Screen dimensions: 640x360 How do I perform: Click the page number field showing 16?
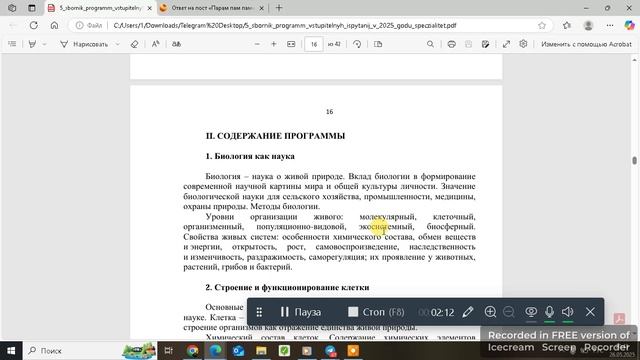tap(313, 44)
